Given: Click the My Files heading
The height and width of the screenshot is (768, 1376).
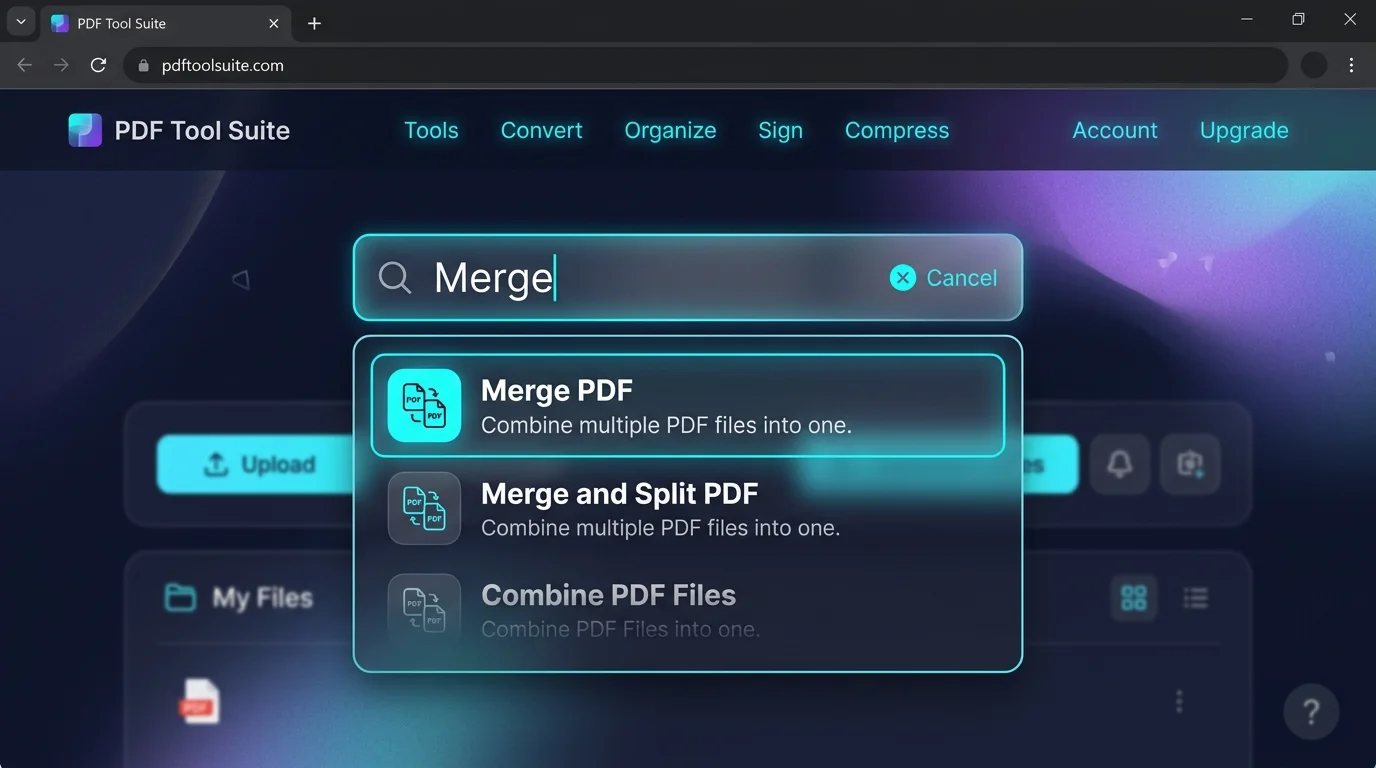Looking at the screenshot, I should point(262,598).
